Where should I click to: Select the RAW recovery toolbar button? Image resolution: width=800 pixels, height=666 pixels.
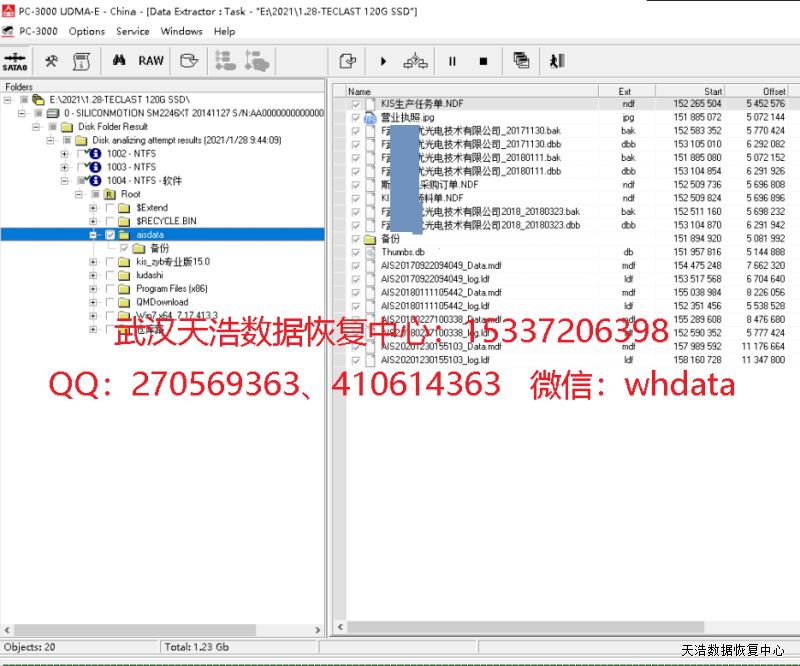tap(151, 61)
